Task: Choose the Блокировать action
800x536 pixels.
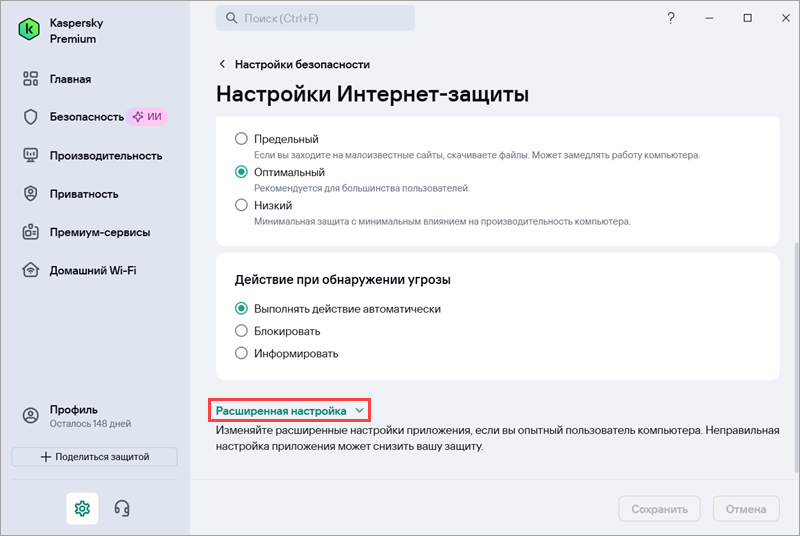Action: (x=241, y=331)
